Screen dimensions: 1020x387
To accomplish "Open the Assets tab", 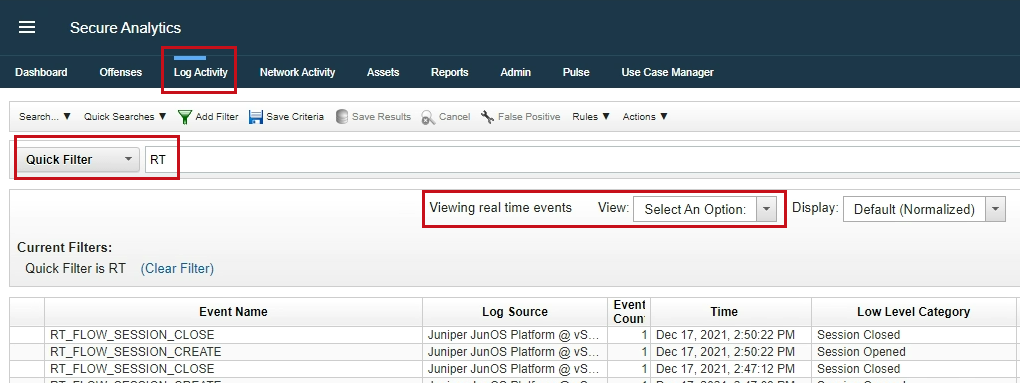I will (x=383, y=72).
